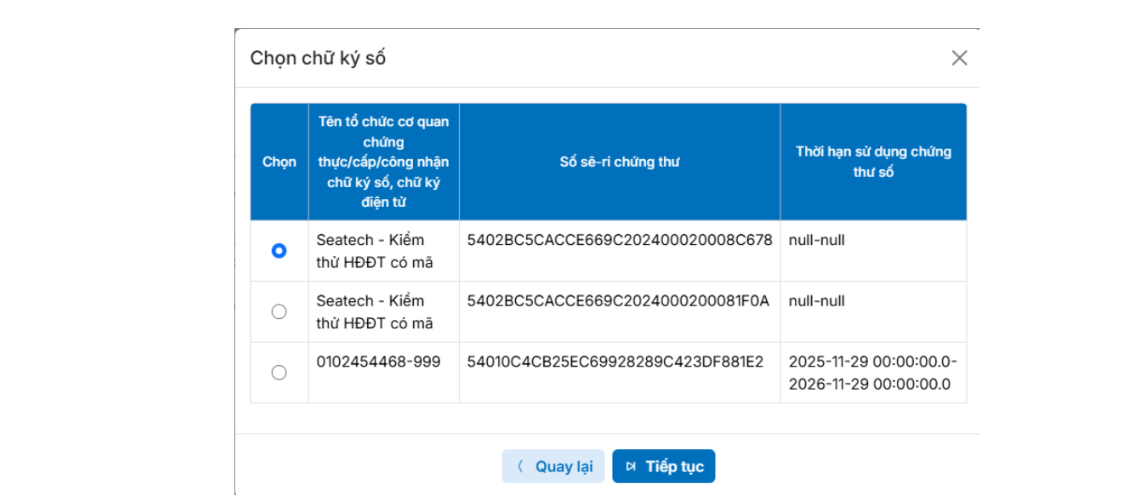Image resolution: width=1139 pixels, height=501 pixels.
Task: Click serial number 54010C4CB25EC69928289C423DF881E2
Action: point(615,362)
